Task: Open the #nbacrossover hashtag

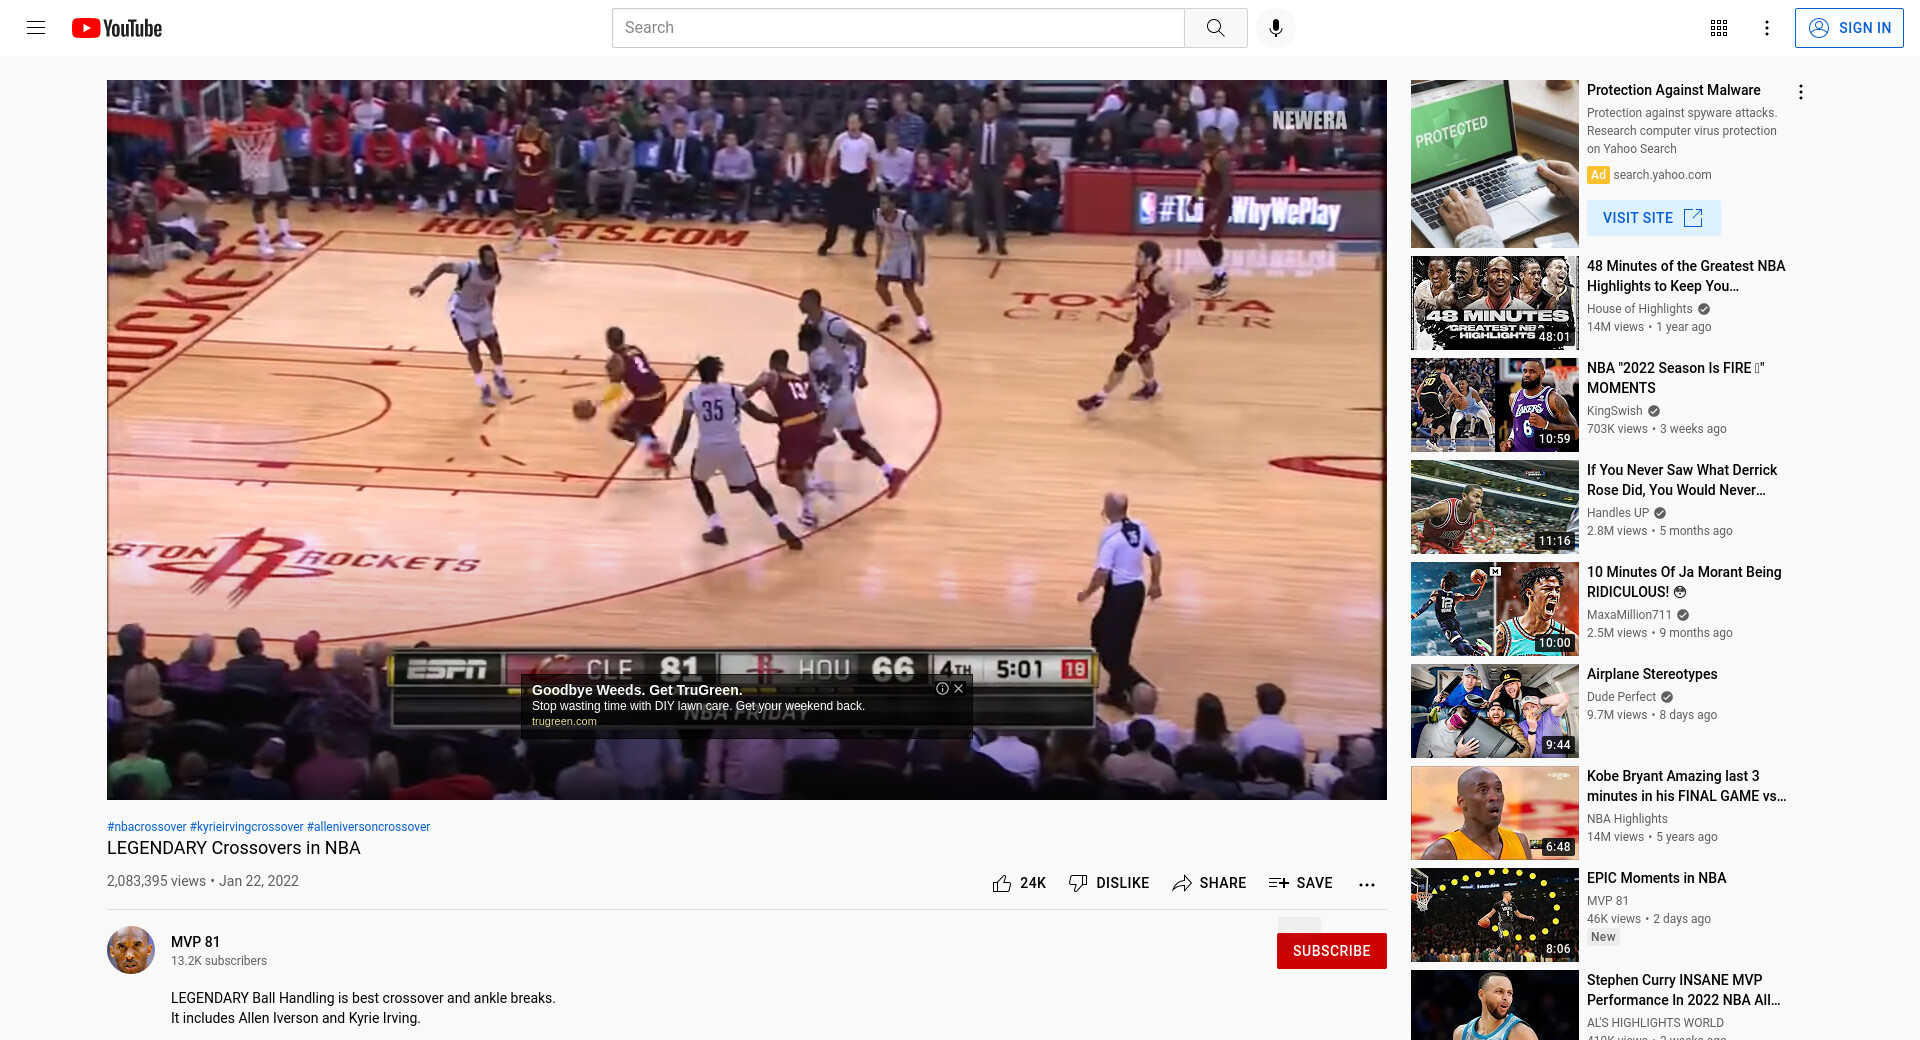Action: point(147,827)
